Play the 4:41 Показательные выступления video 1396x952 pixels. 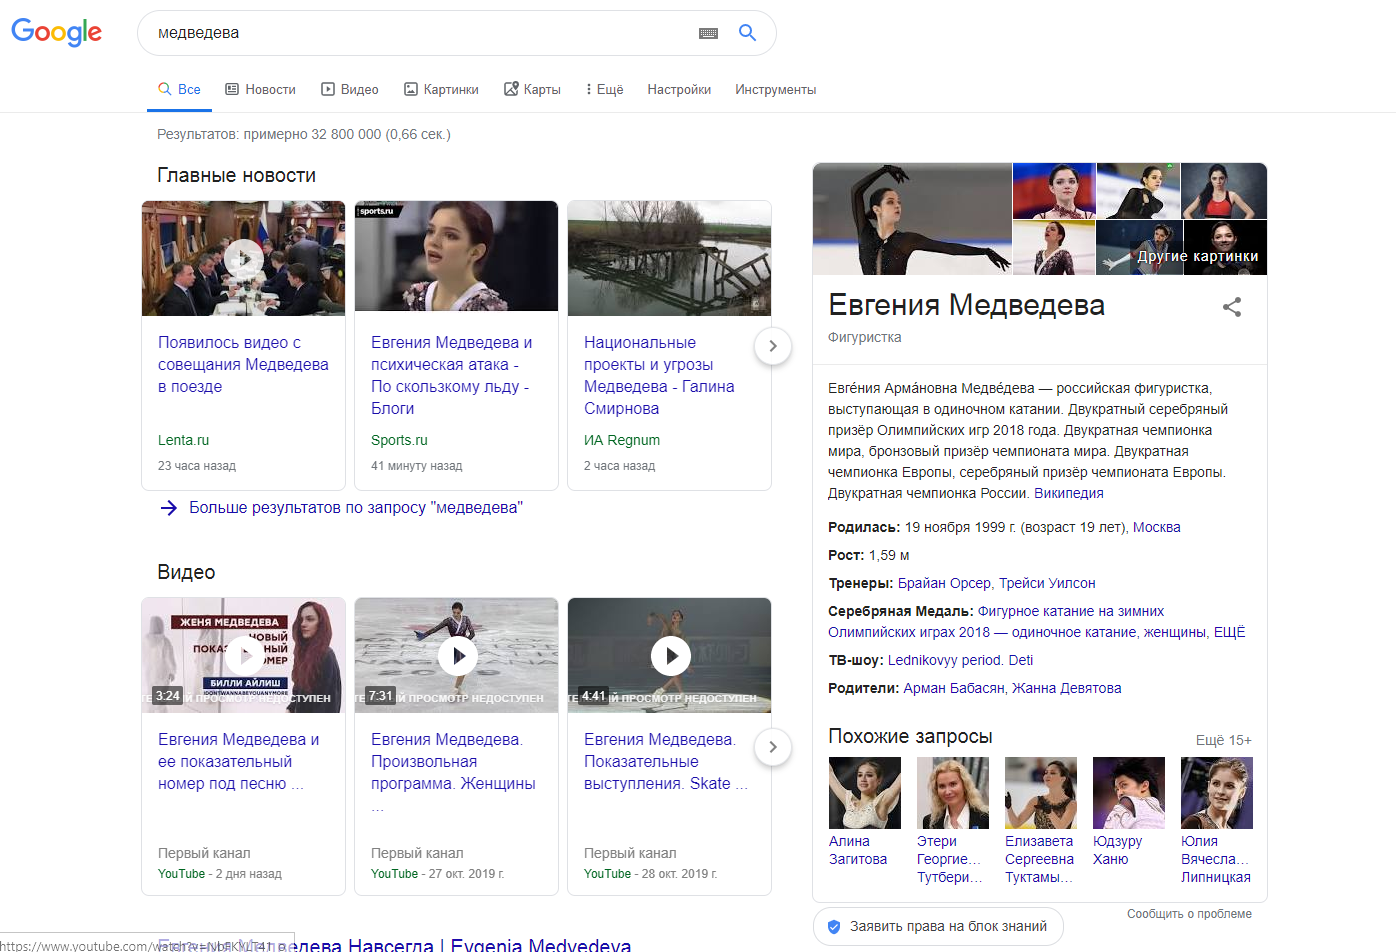[670, 656]
